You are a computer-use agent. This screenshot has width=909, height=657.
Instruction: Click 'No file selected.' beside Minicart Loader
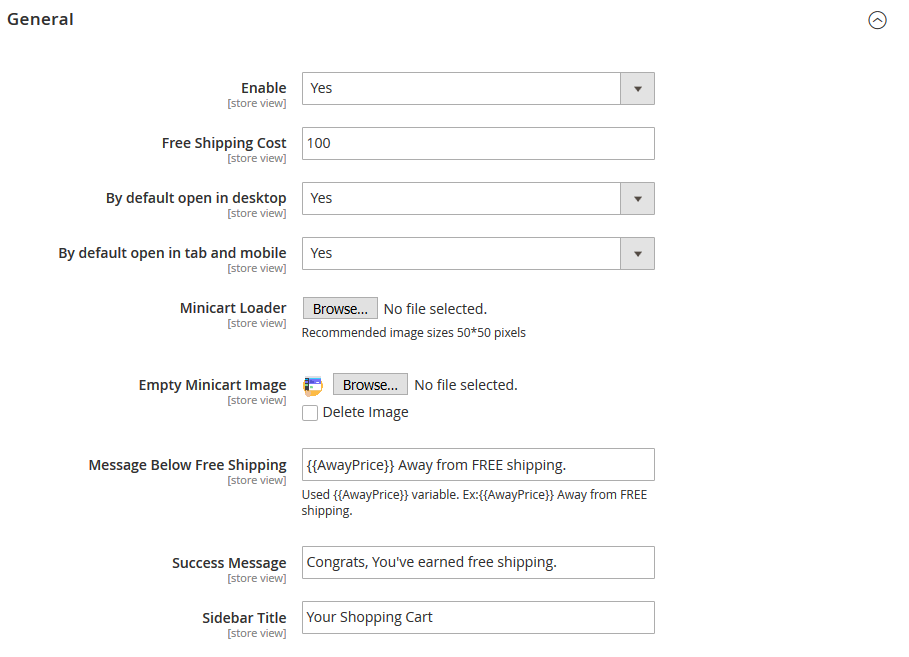(435, 309)
